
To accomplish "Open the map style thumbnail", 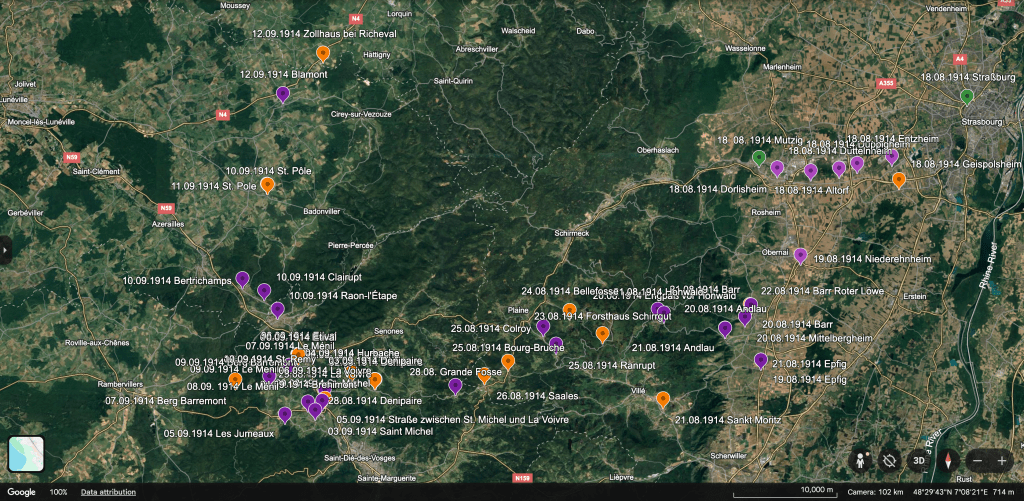I will click(x=27, y=455).
